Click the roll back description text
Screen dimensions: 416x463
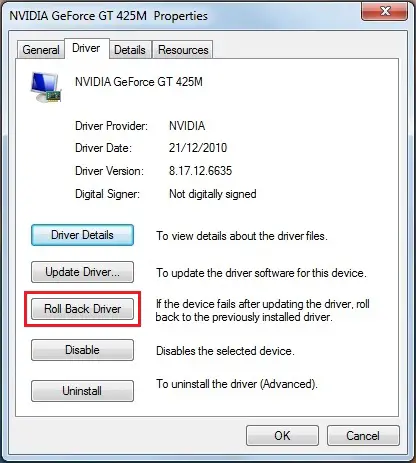262,310
